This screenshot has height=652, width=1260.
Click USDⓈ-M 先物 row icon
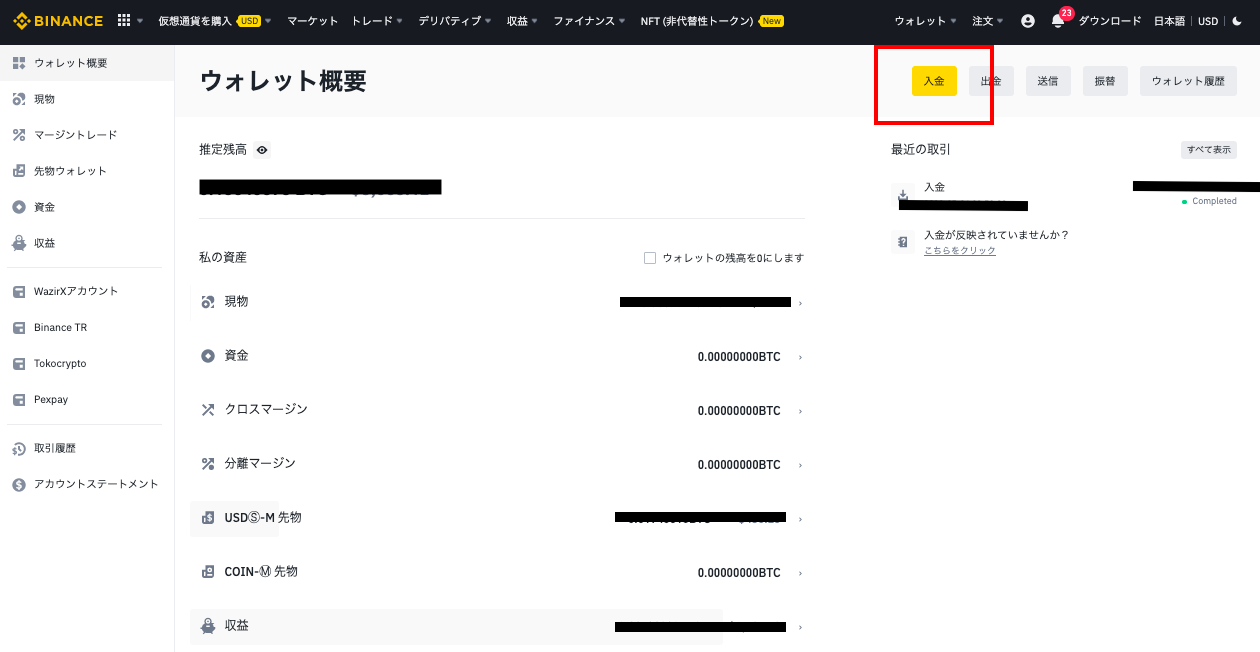208,518
